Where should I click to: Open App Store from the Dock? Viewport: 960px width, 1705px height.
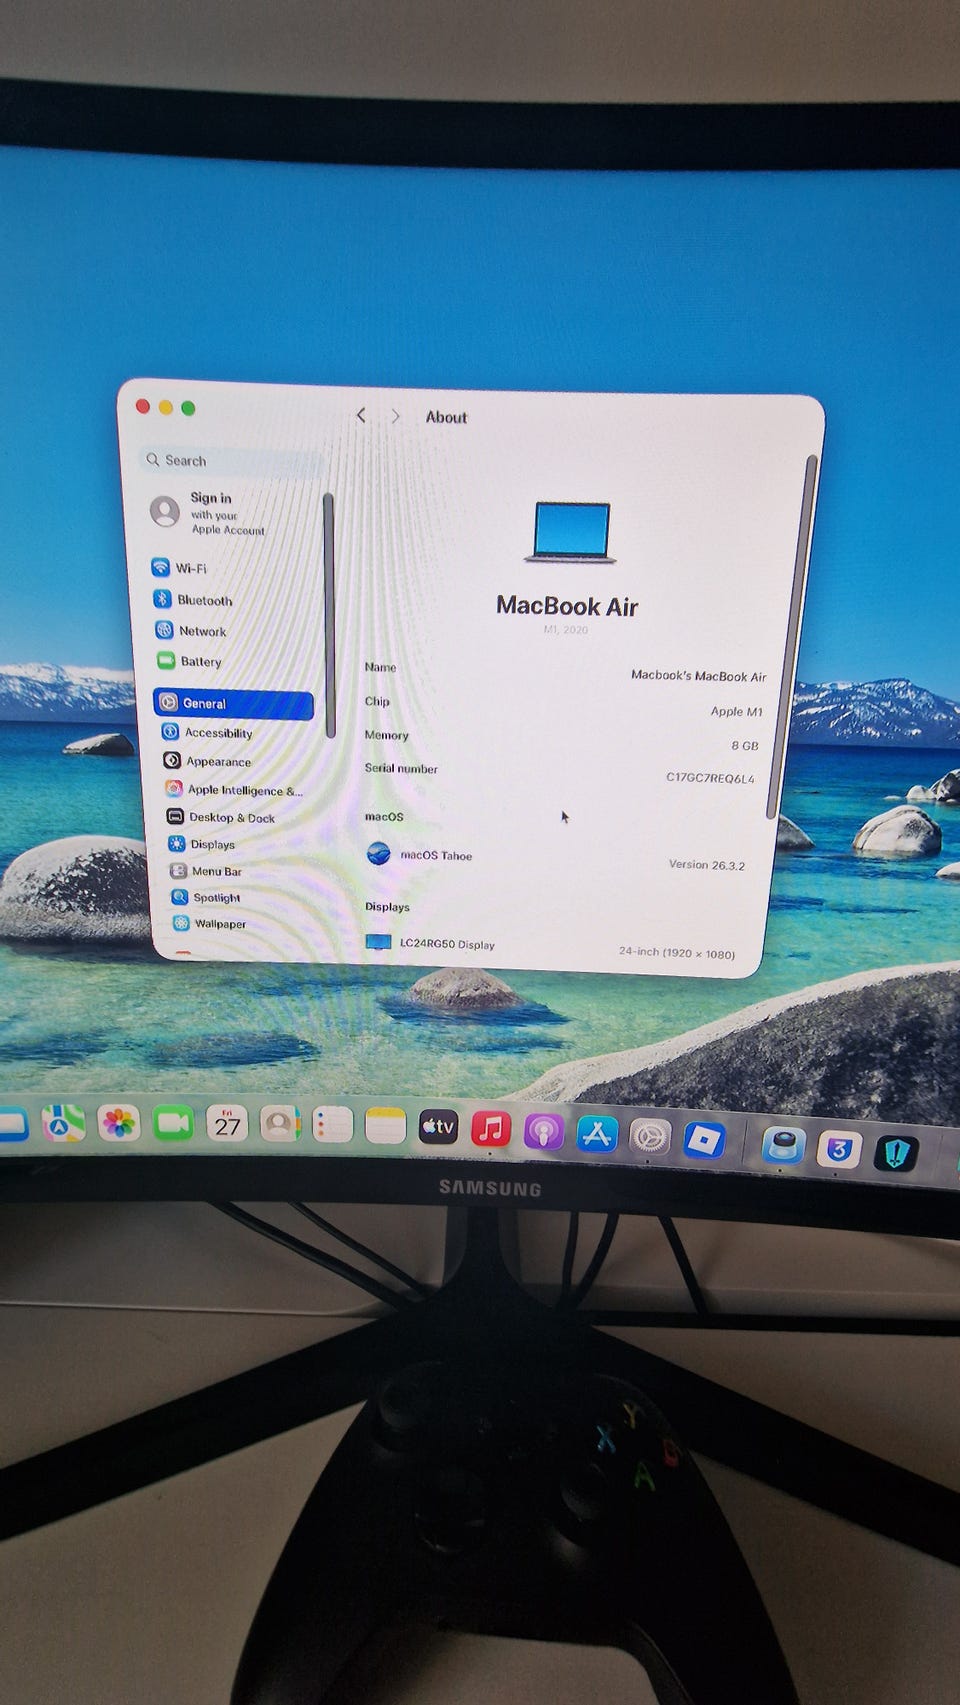pyautogui.click(x=597, y=1134)
